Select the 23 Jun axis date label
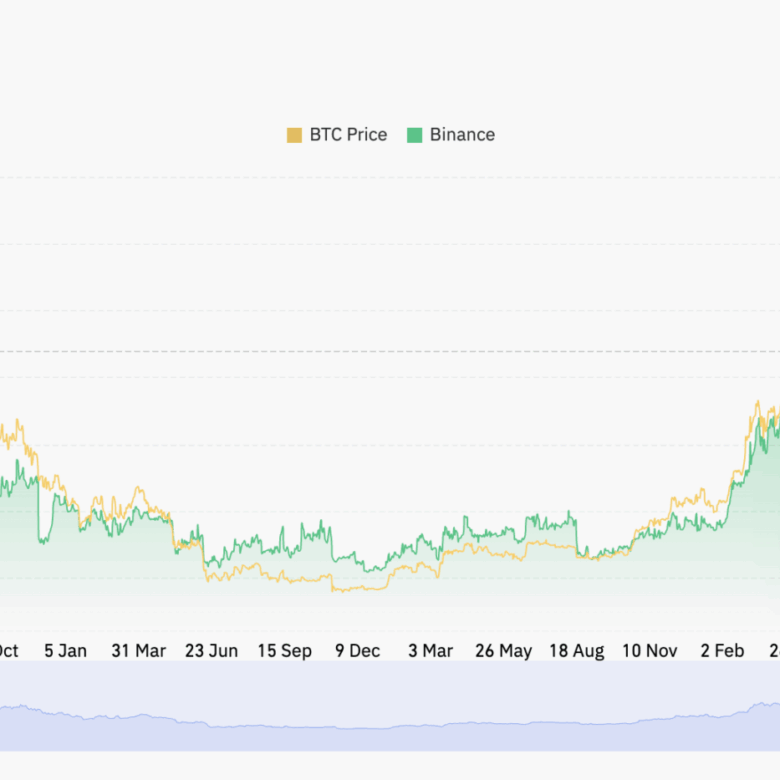Screen dimensions: 780x780 click(211, 651)
